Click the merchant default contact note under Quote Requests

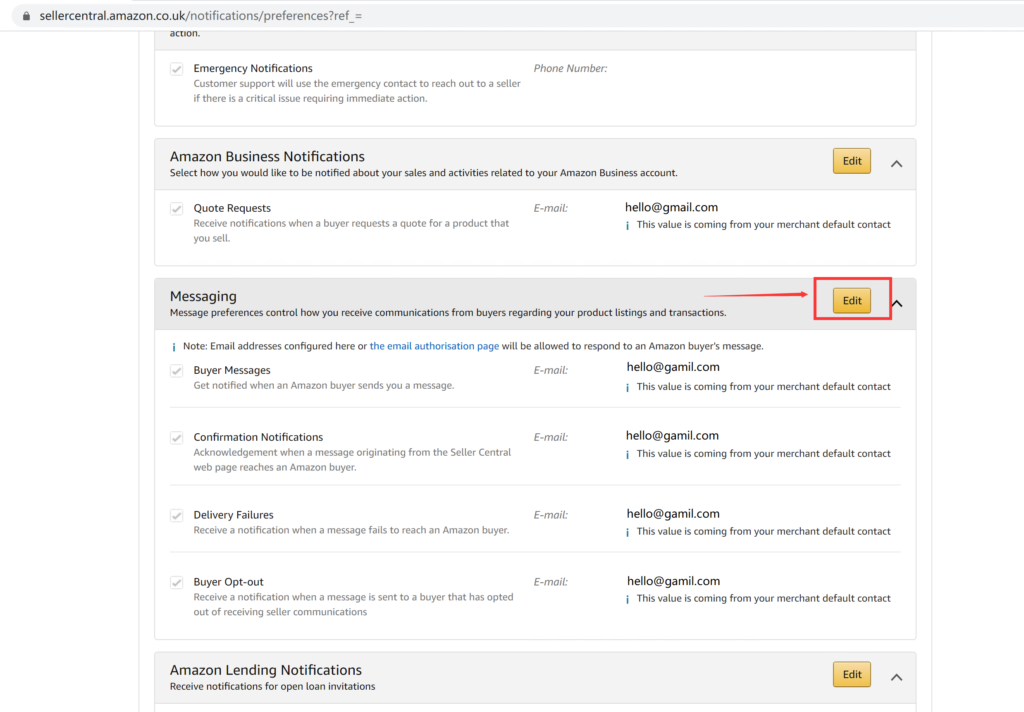763,225
